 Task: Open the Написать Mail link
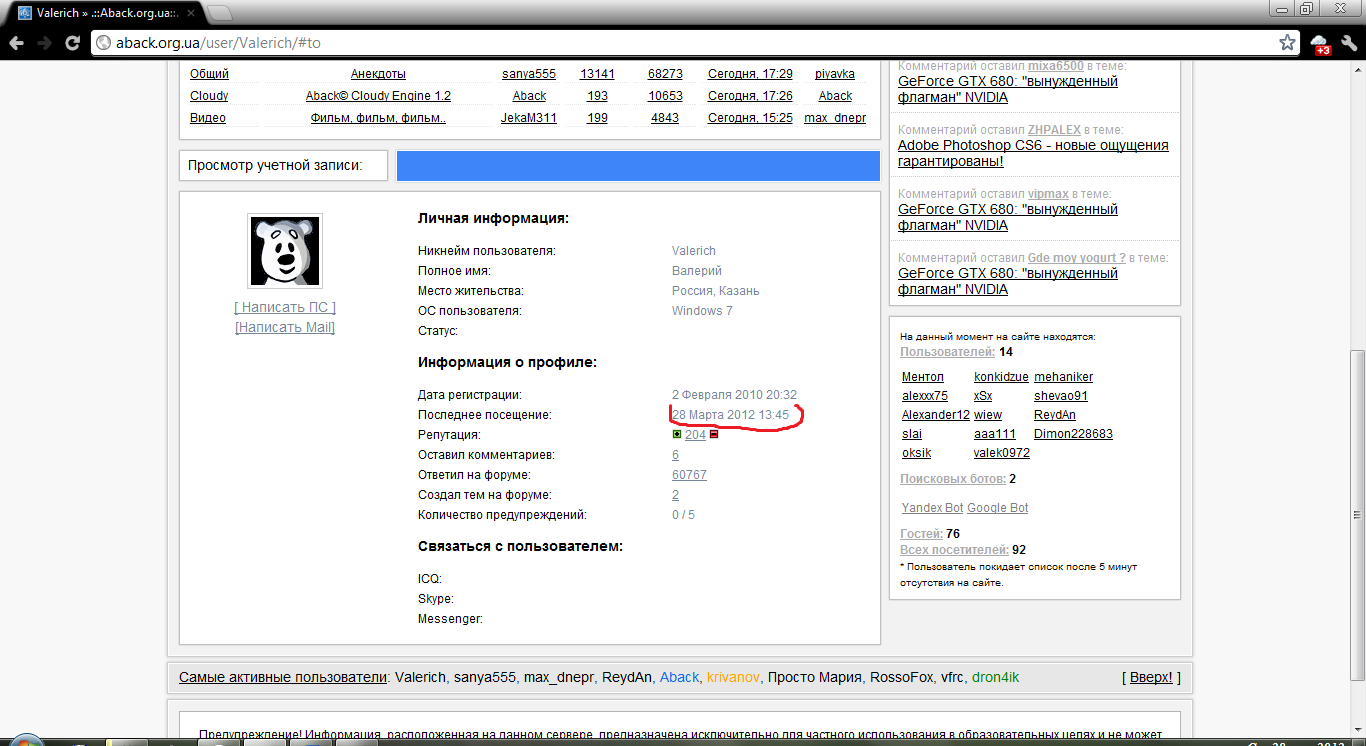click(285, 328)
